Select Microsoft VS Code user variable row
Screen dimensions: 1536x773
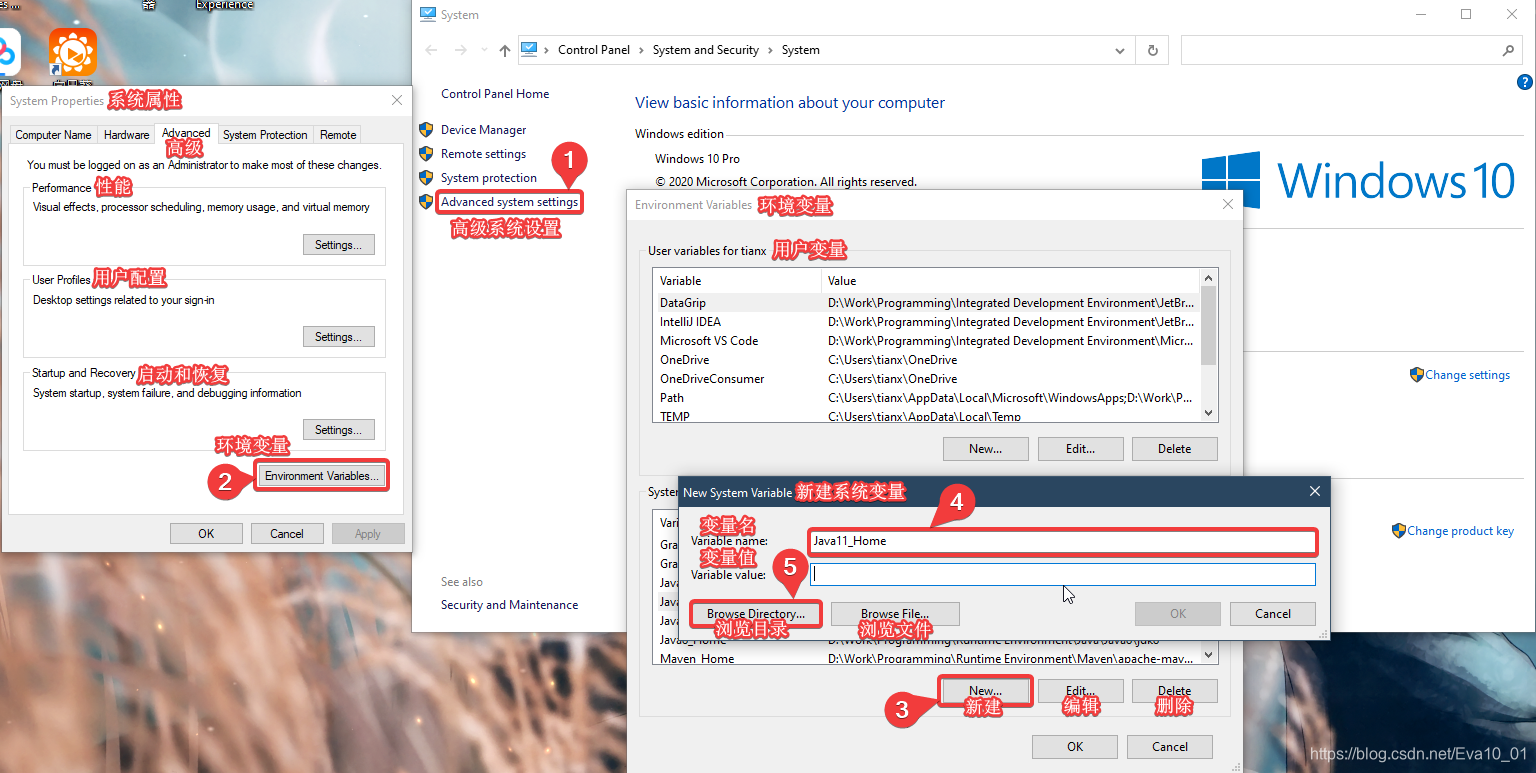tap(926, 341)
